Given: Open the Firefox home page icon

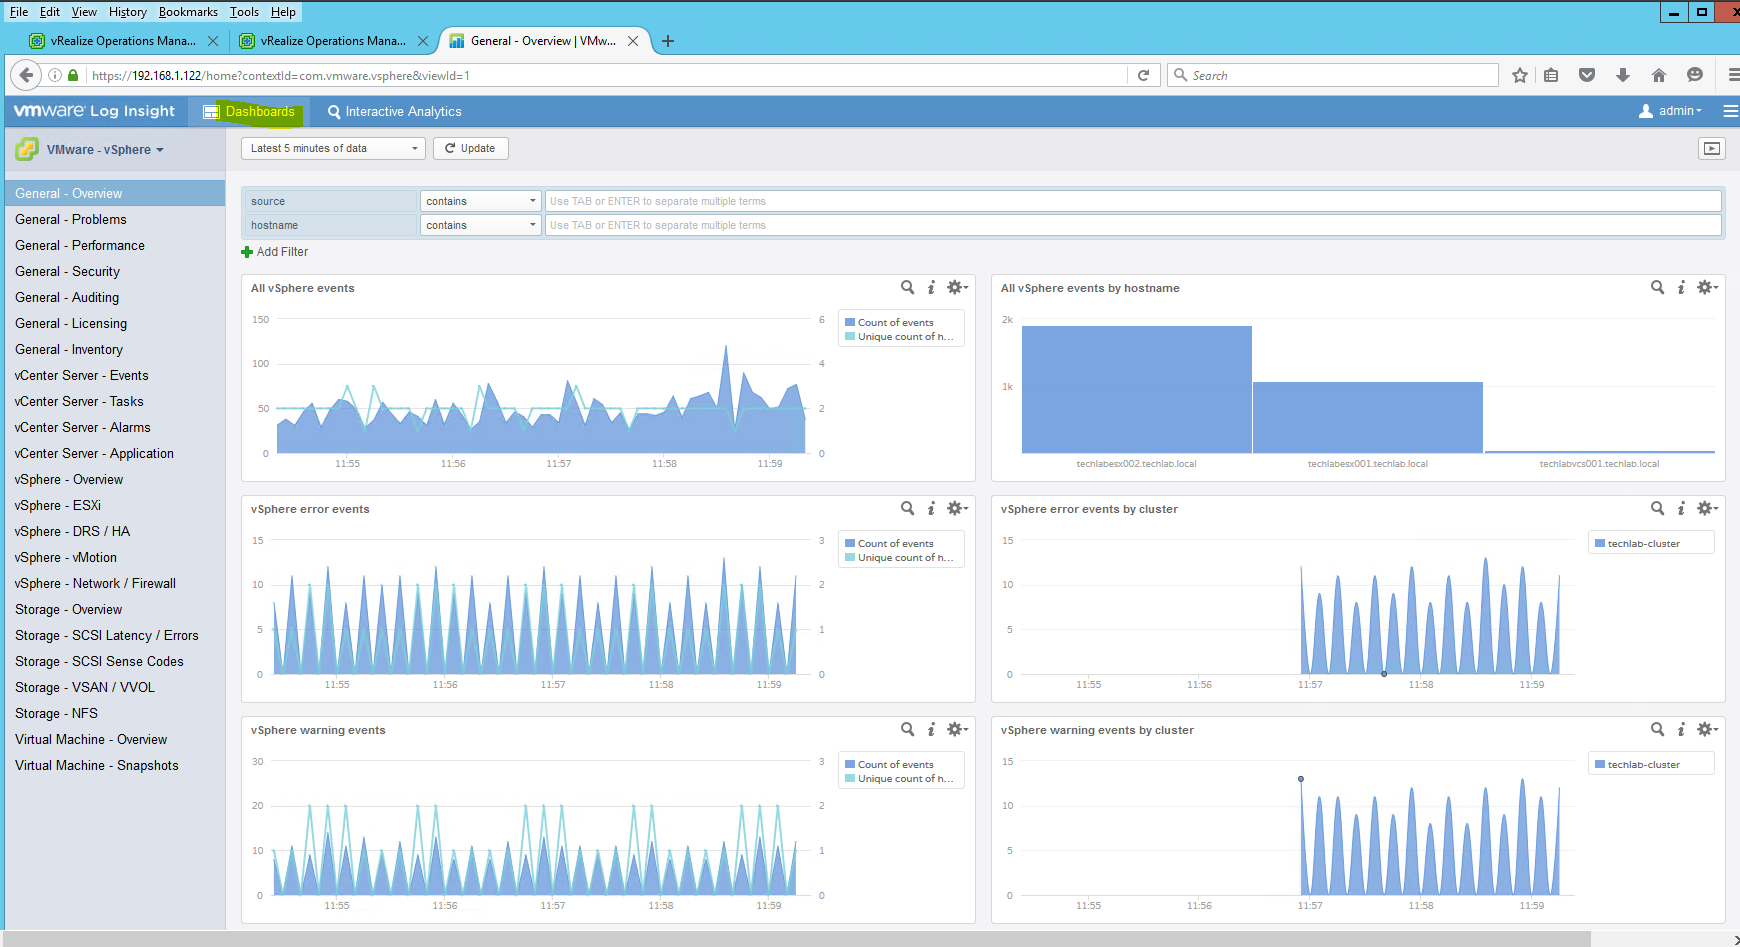Looking at the screenshot, I should 1659,75.
